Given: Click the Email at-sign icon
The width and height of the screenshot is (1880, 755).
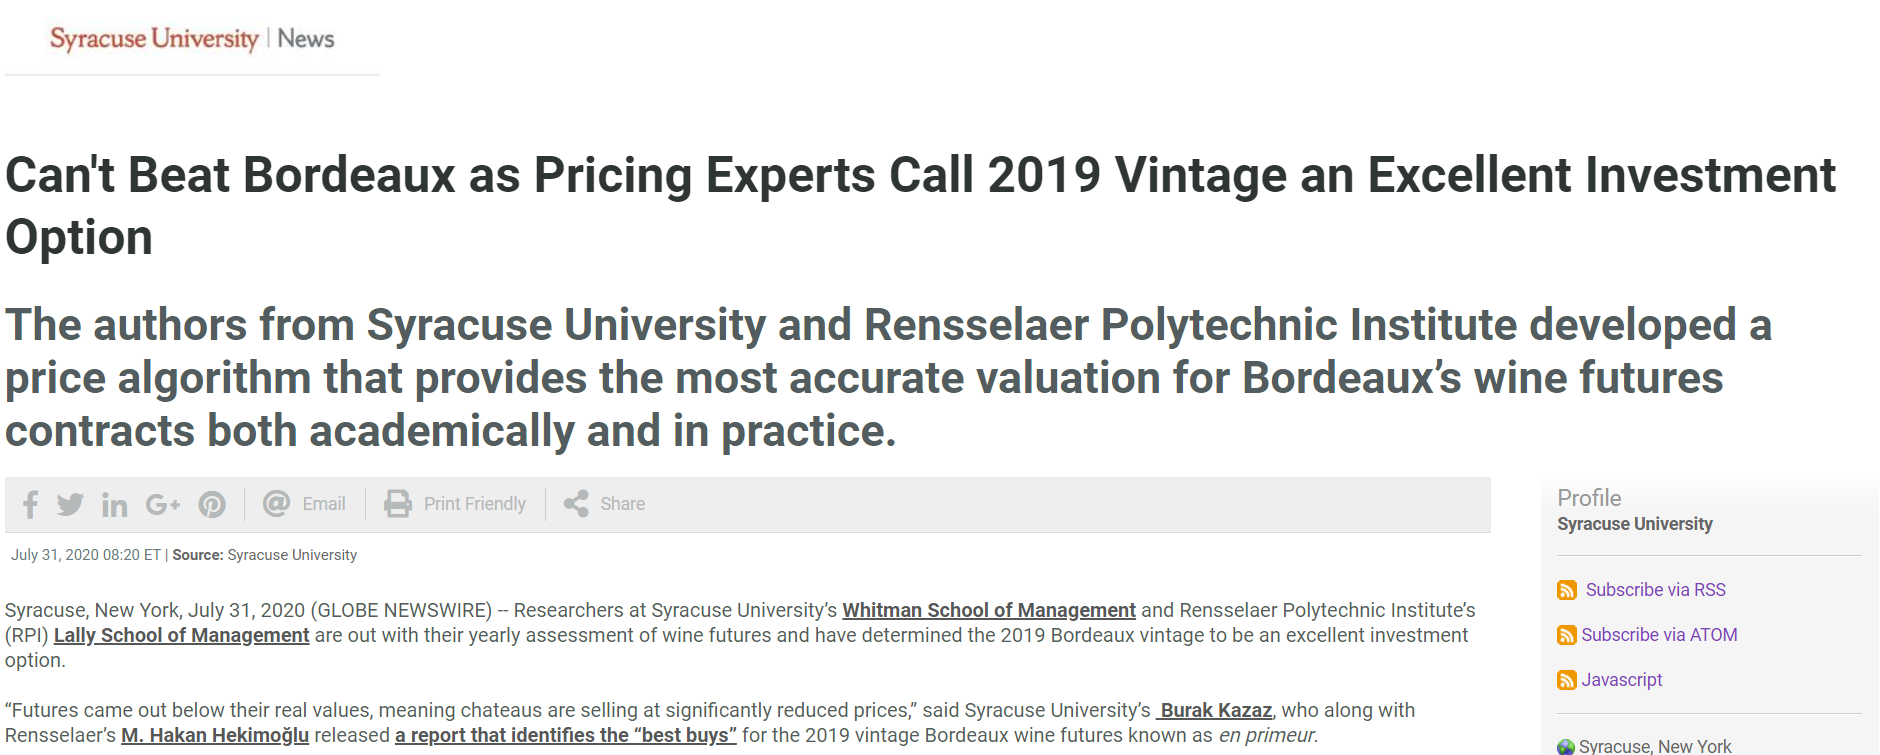Looking at the screenshot, I should pyautogui.click(x=276, y=503).
